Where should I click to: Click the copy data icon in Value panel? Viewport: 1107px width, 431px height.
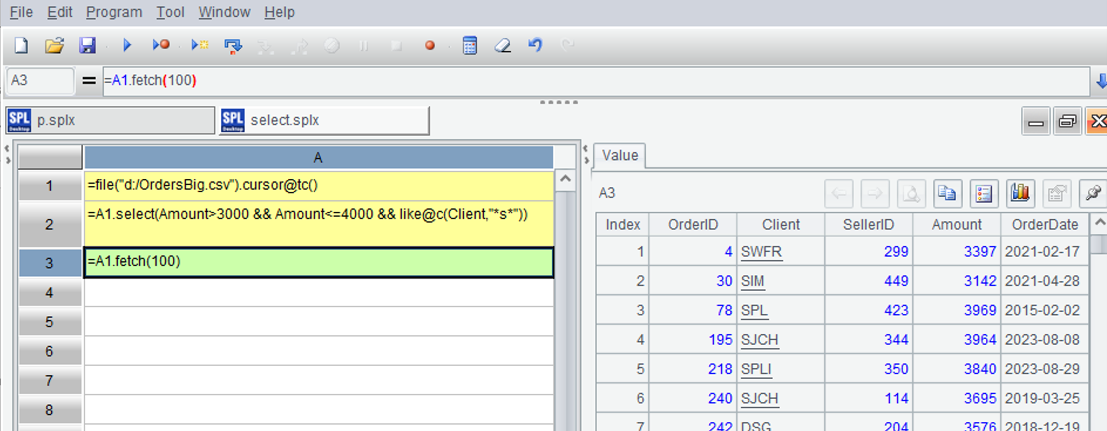tap(945, 193)
